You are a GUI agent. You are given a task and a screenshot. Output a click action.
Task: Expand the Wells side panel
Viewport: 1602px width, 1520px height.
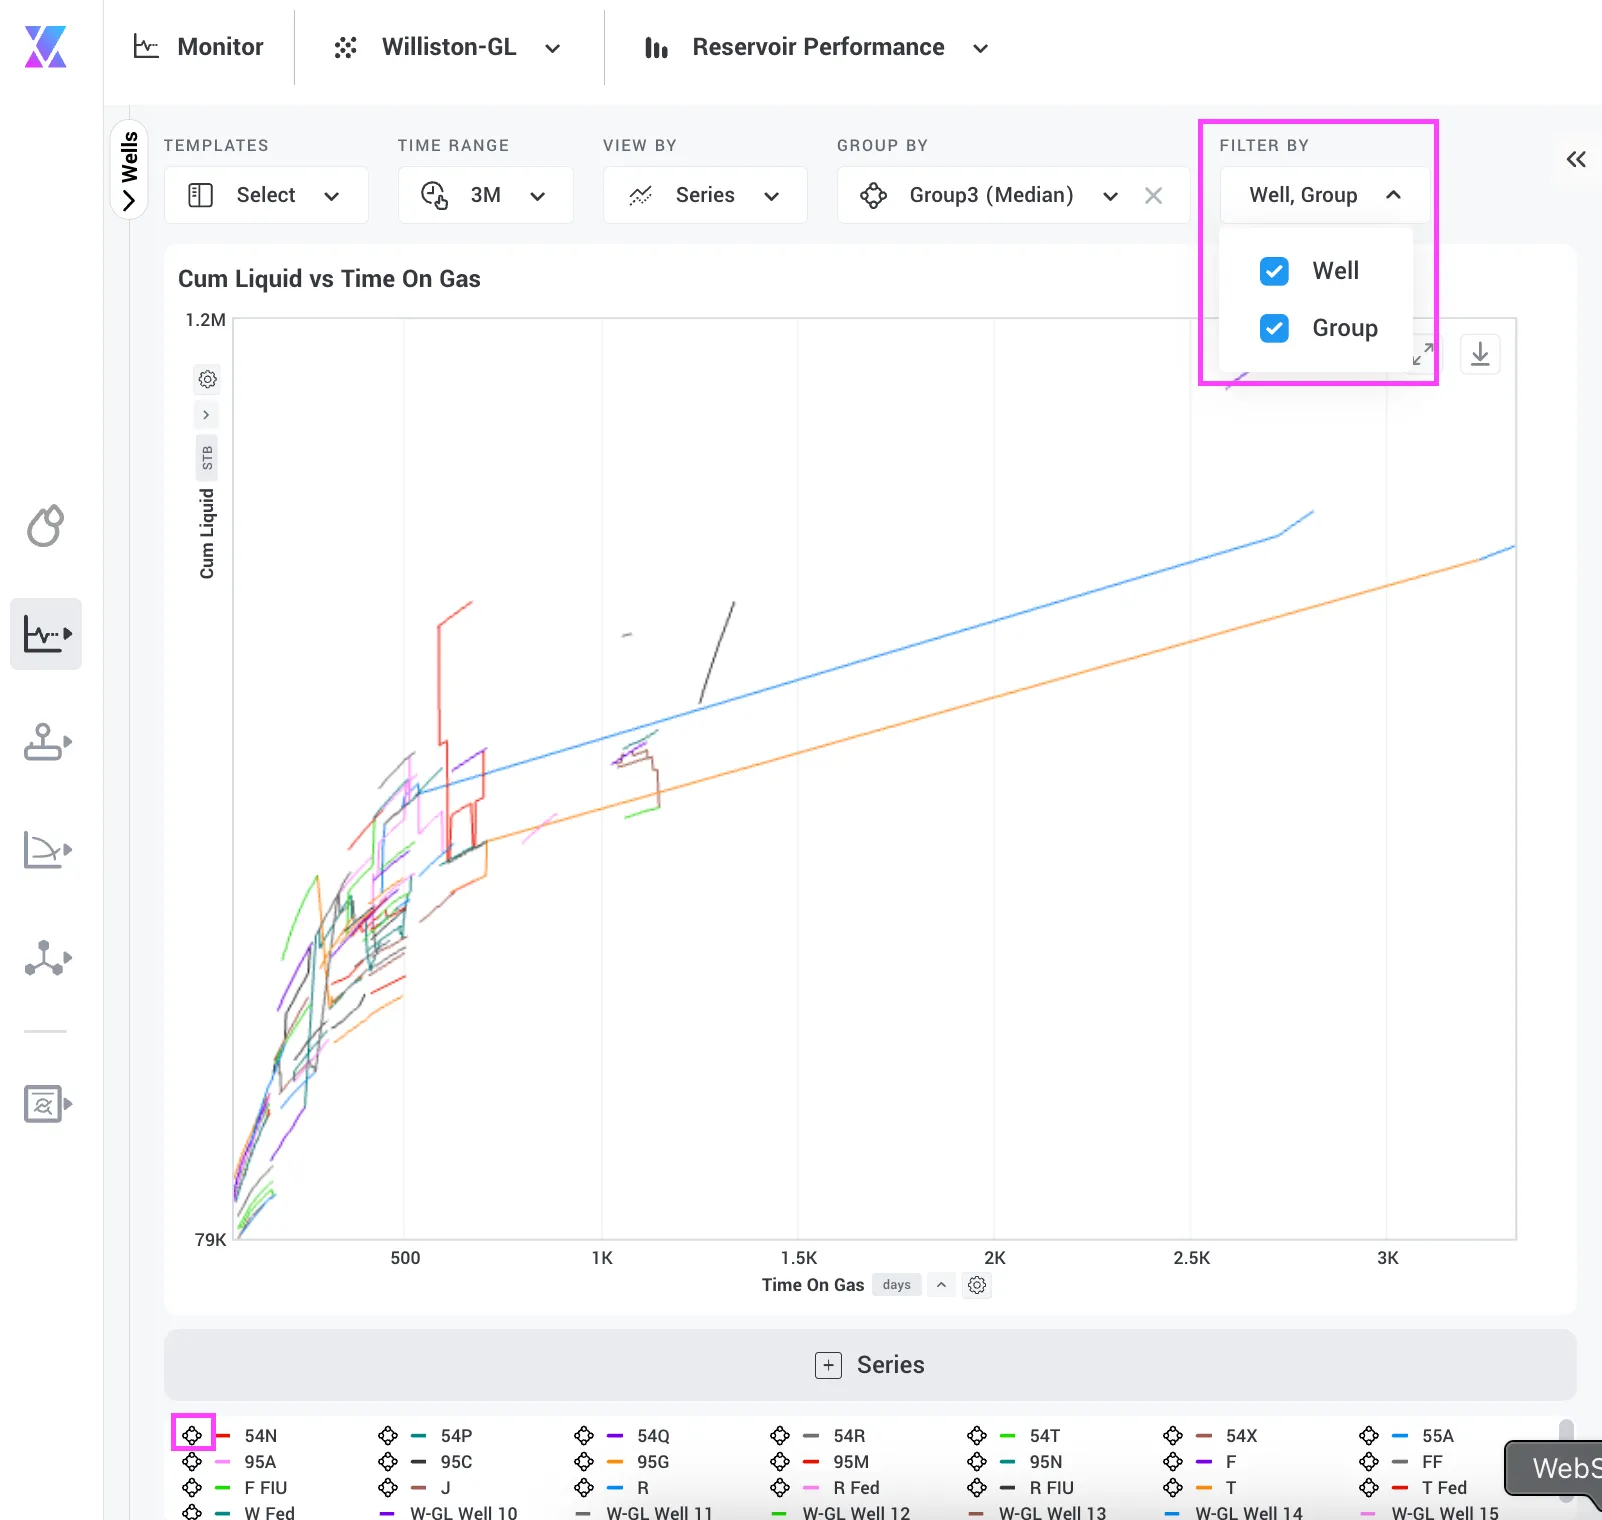coord(129,171)
